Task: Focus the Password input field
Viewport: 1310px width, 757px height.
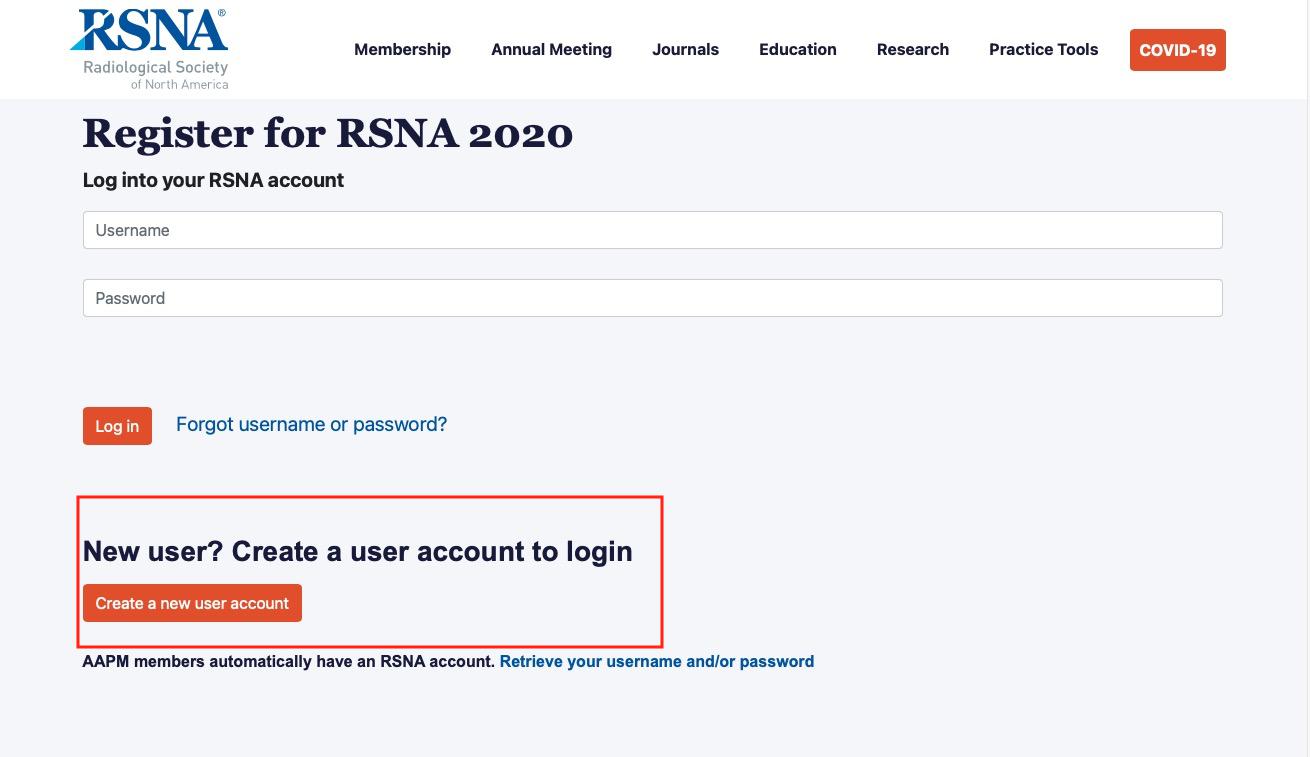Action: [x=652, y=298]
